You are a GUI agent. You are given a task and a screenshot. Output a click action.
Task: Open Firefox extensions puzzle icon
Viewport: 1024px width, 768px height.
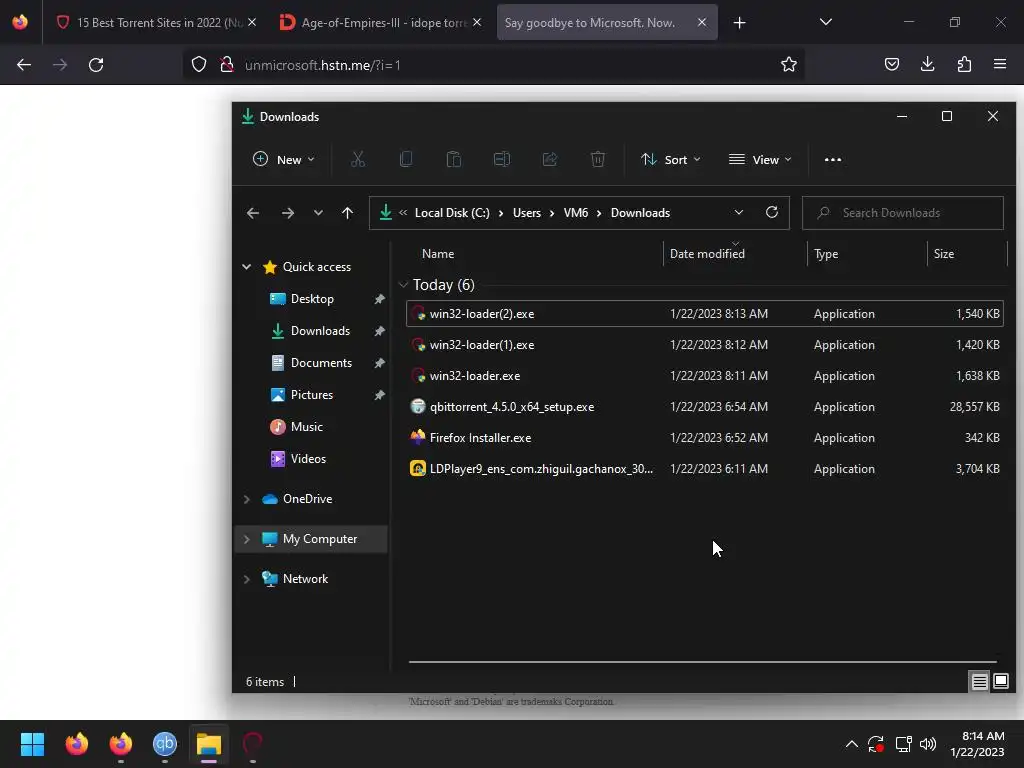[x=964, y=64]
